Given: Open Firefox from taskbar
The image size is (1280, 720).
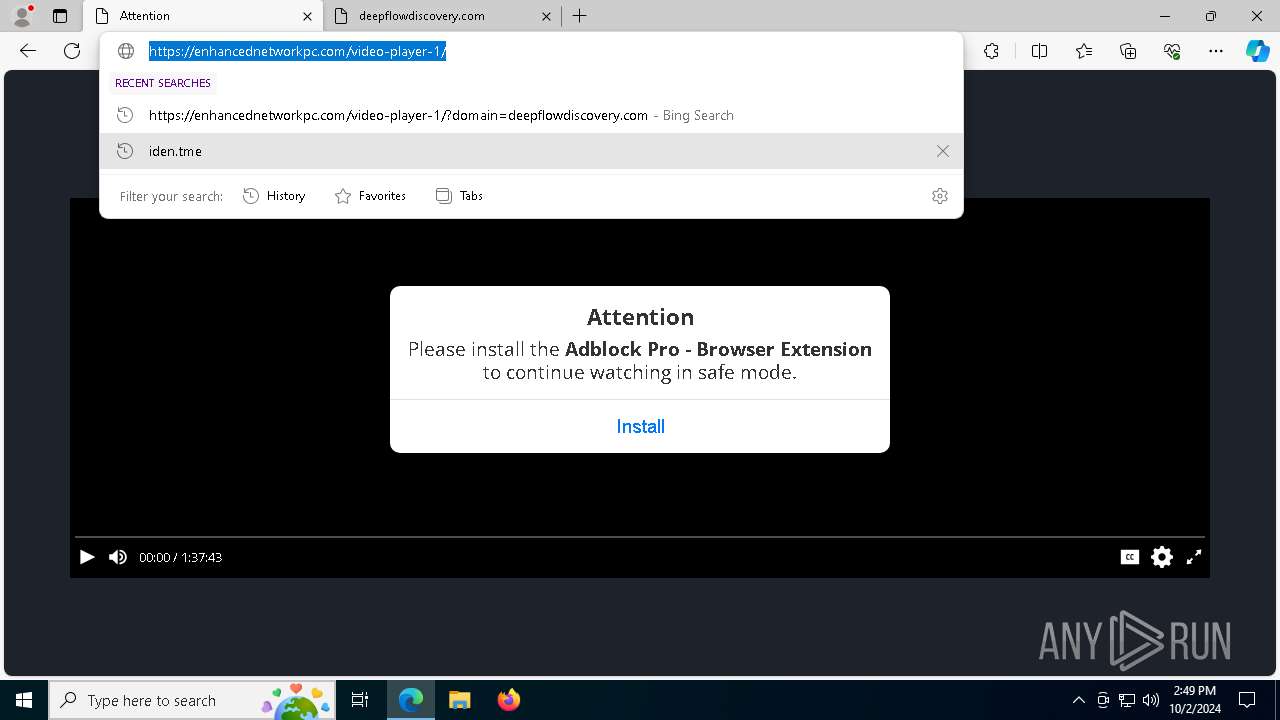Looking at the screenshot, I should click(x=508, y=700).
